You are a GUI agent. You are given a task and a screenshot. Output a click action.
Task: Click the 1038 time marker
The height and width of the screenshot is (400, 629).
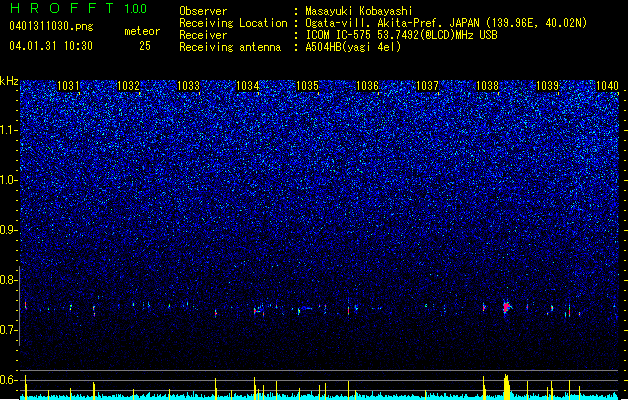[x=487, y=86]
